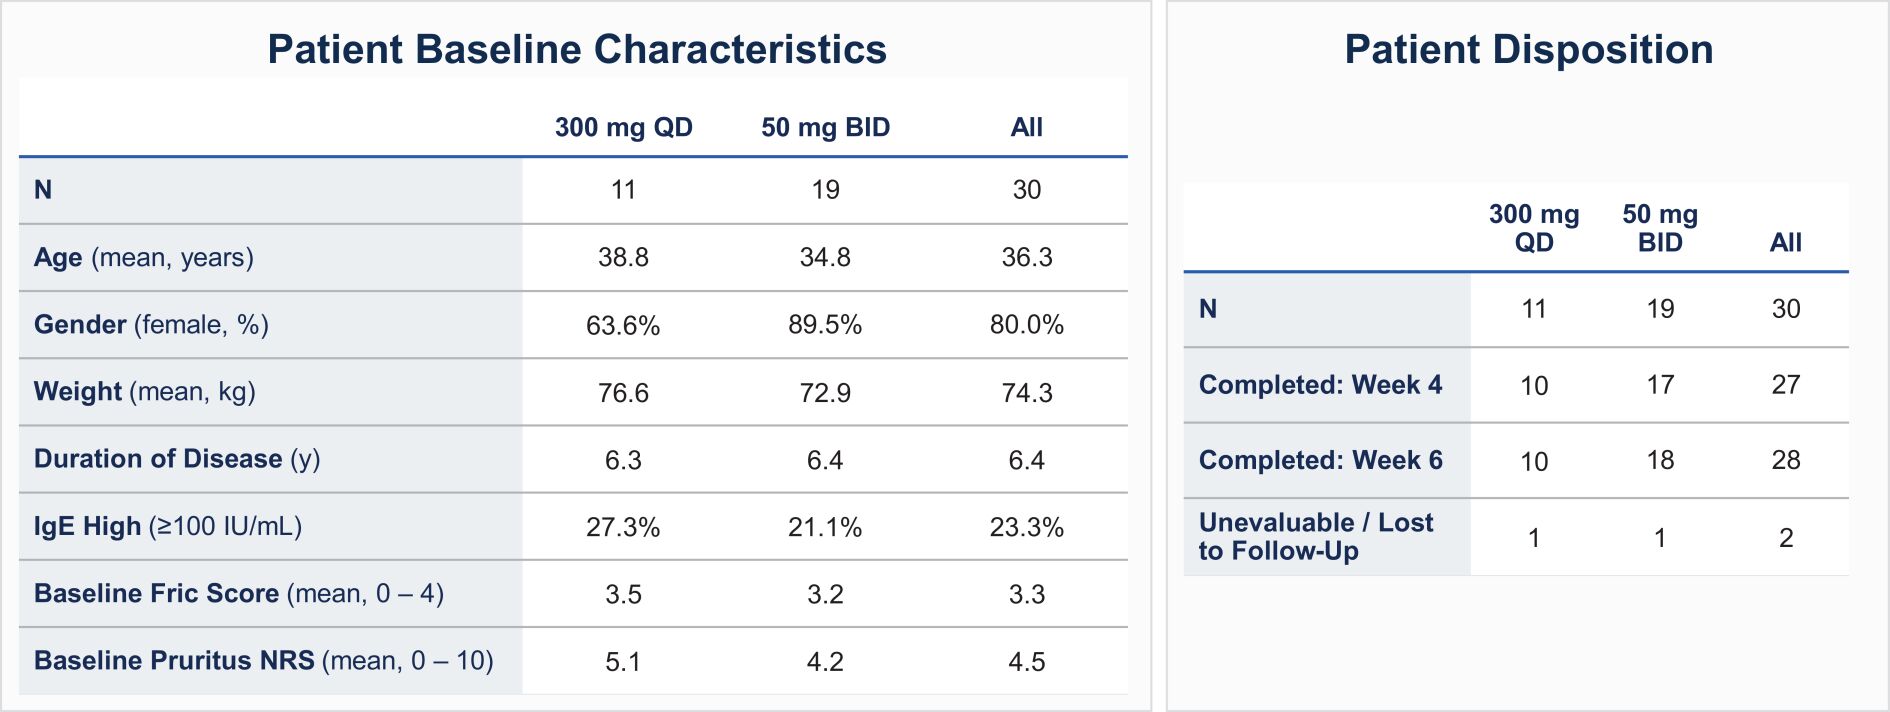Image resolution: width=1890 pixels, height=712 pixels.
Task: Click the 300 mg QD header in Baseline table
Action: (623, 128)
